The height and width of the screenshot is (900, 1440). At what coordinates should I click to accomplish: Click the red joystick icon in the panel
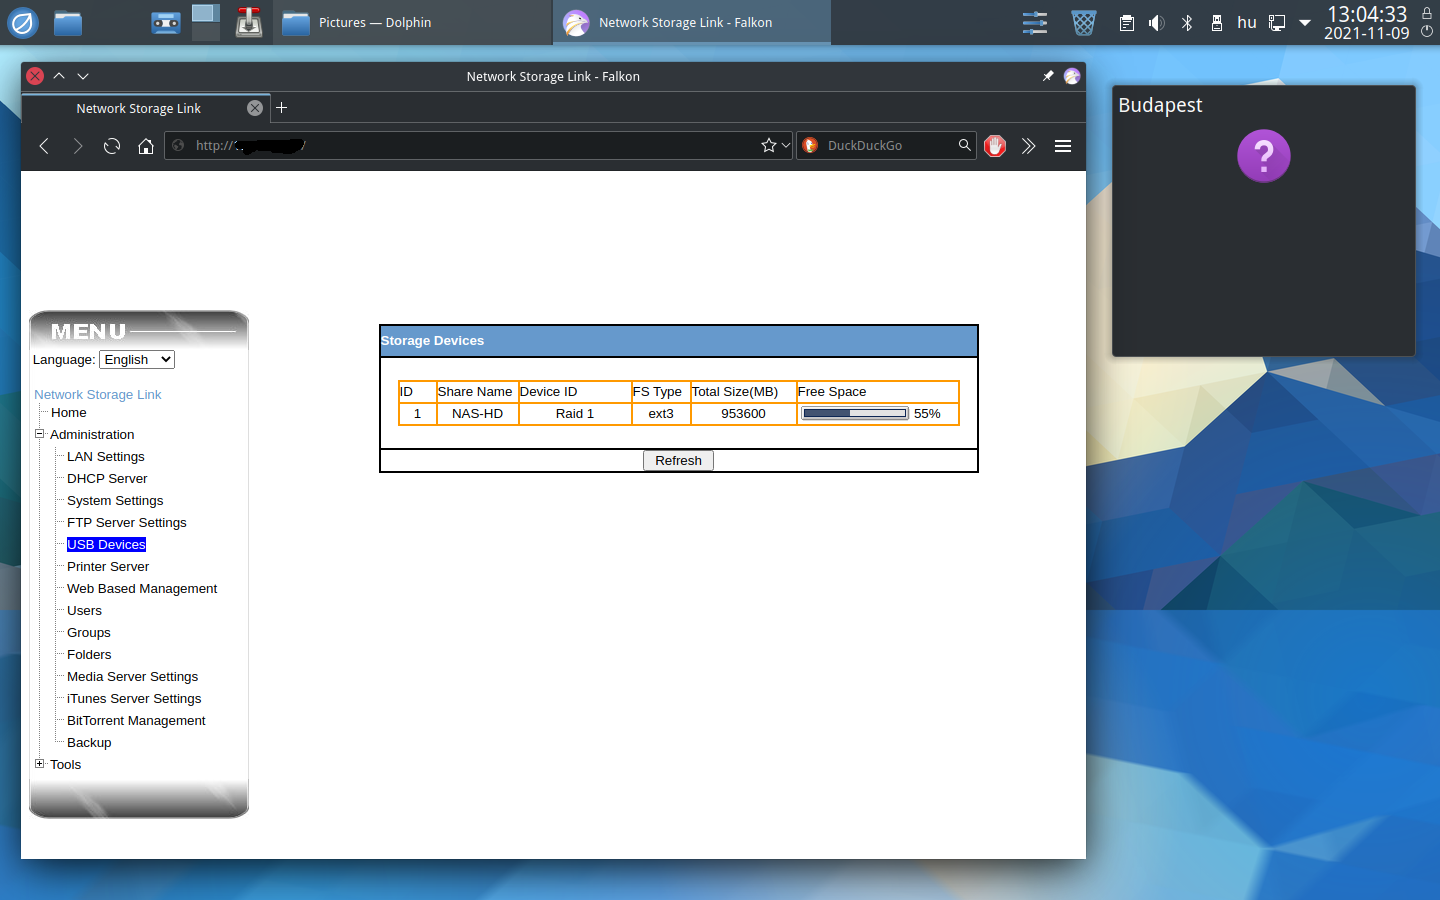coord(249,22)
